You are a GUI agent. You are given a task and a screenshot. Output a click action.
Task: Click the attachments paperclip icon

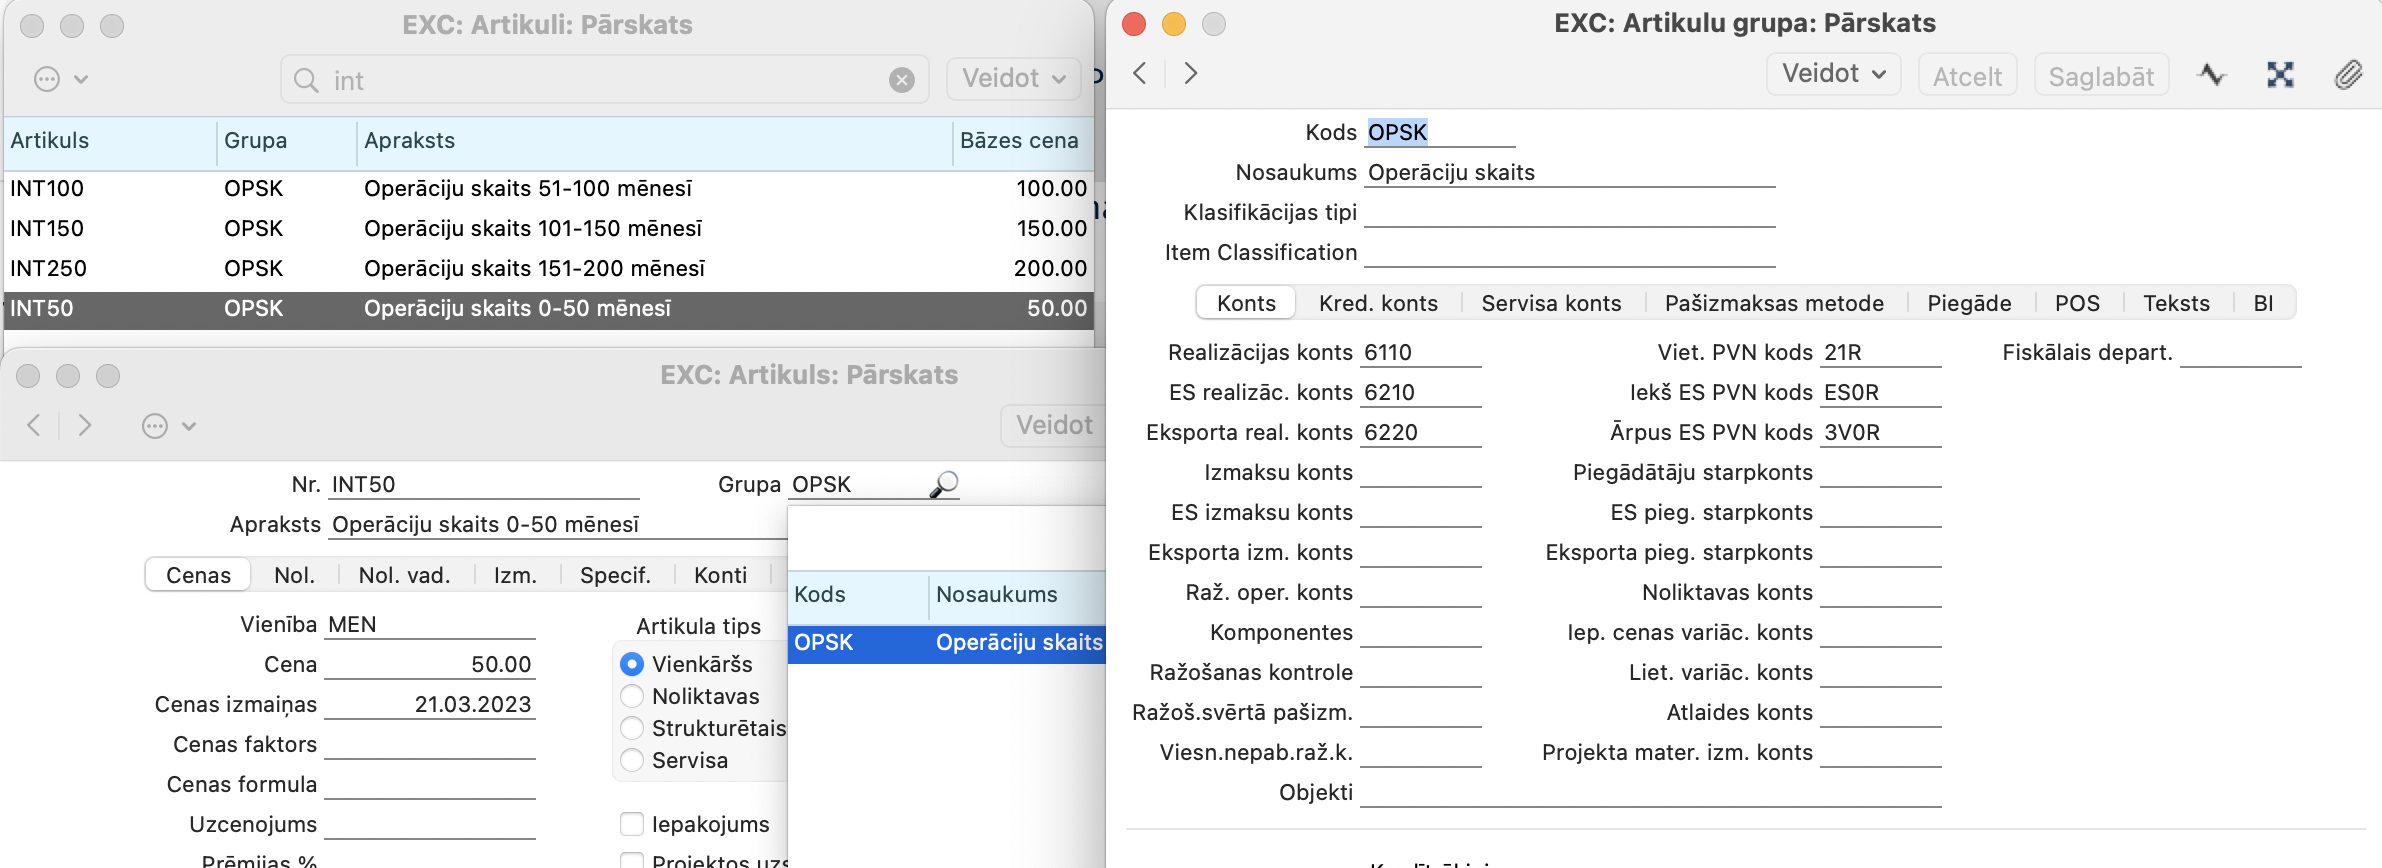[2347, 75]
